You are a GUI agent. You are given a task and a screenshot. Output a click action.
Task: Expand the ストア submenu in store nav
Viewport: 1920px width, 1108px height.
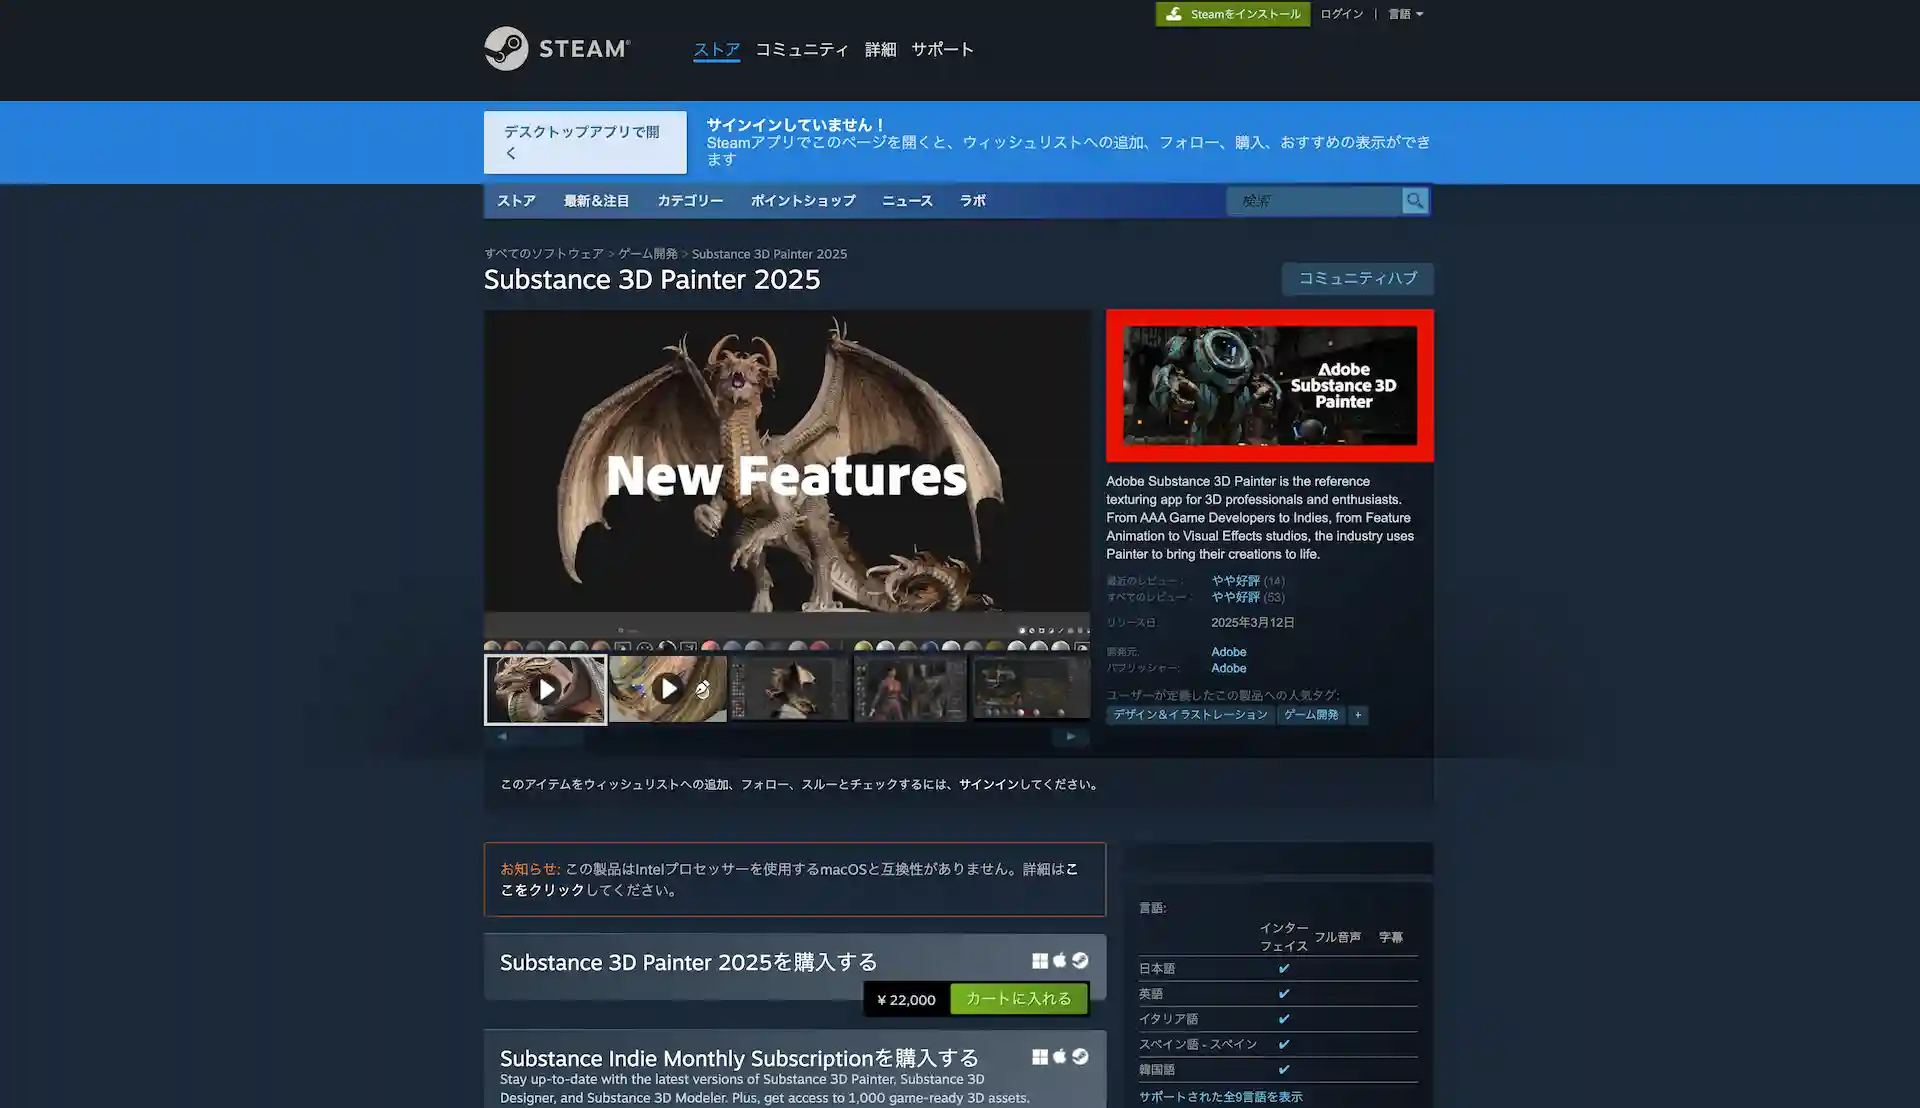[x=516, y=201]
